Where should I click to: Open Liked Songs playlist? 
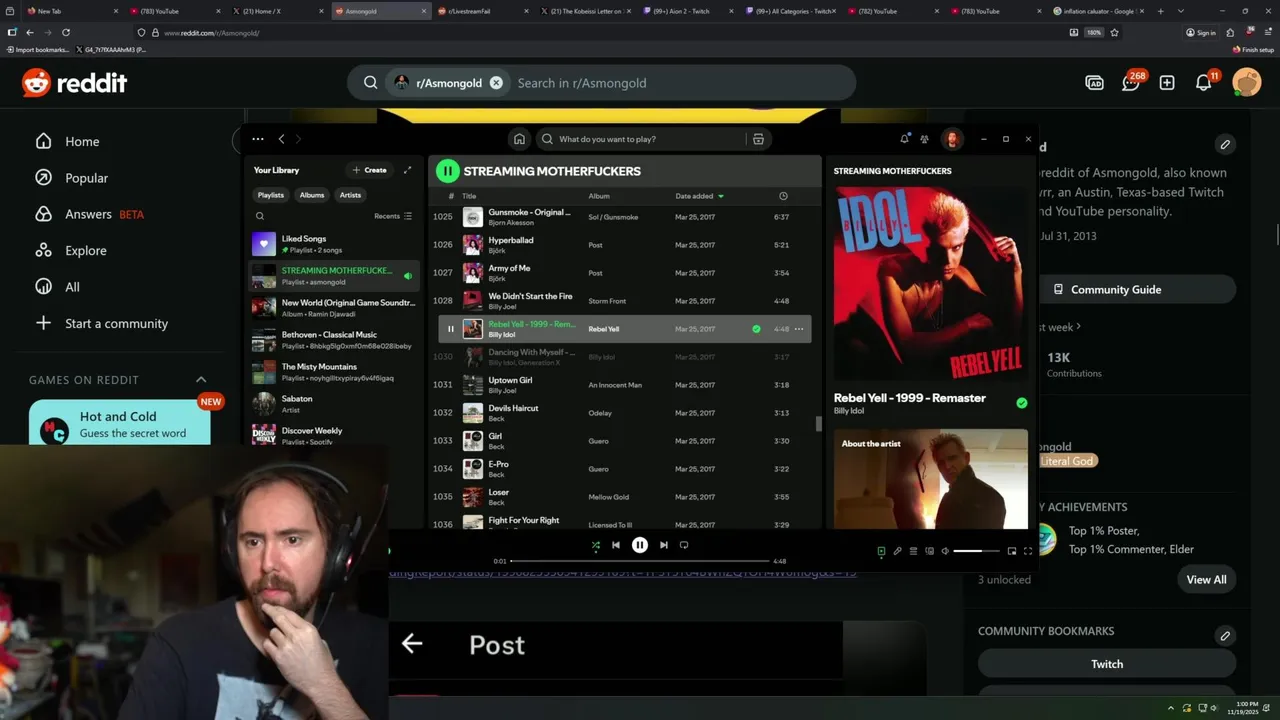tap(335, 244)
